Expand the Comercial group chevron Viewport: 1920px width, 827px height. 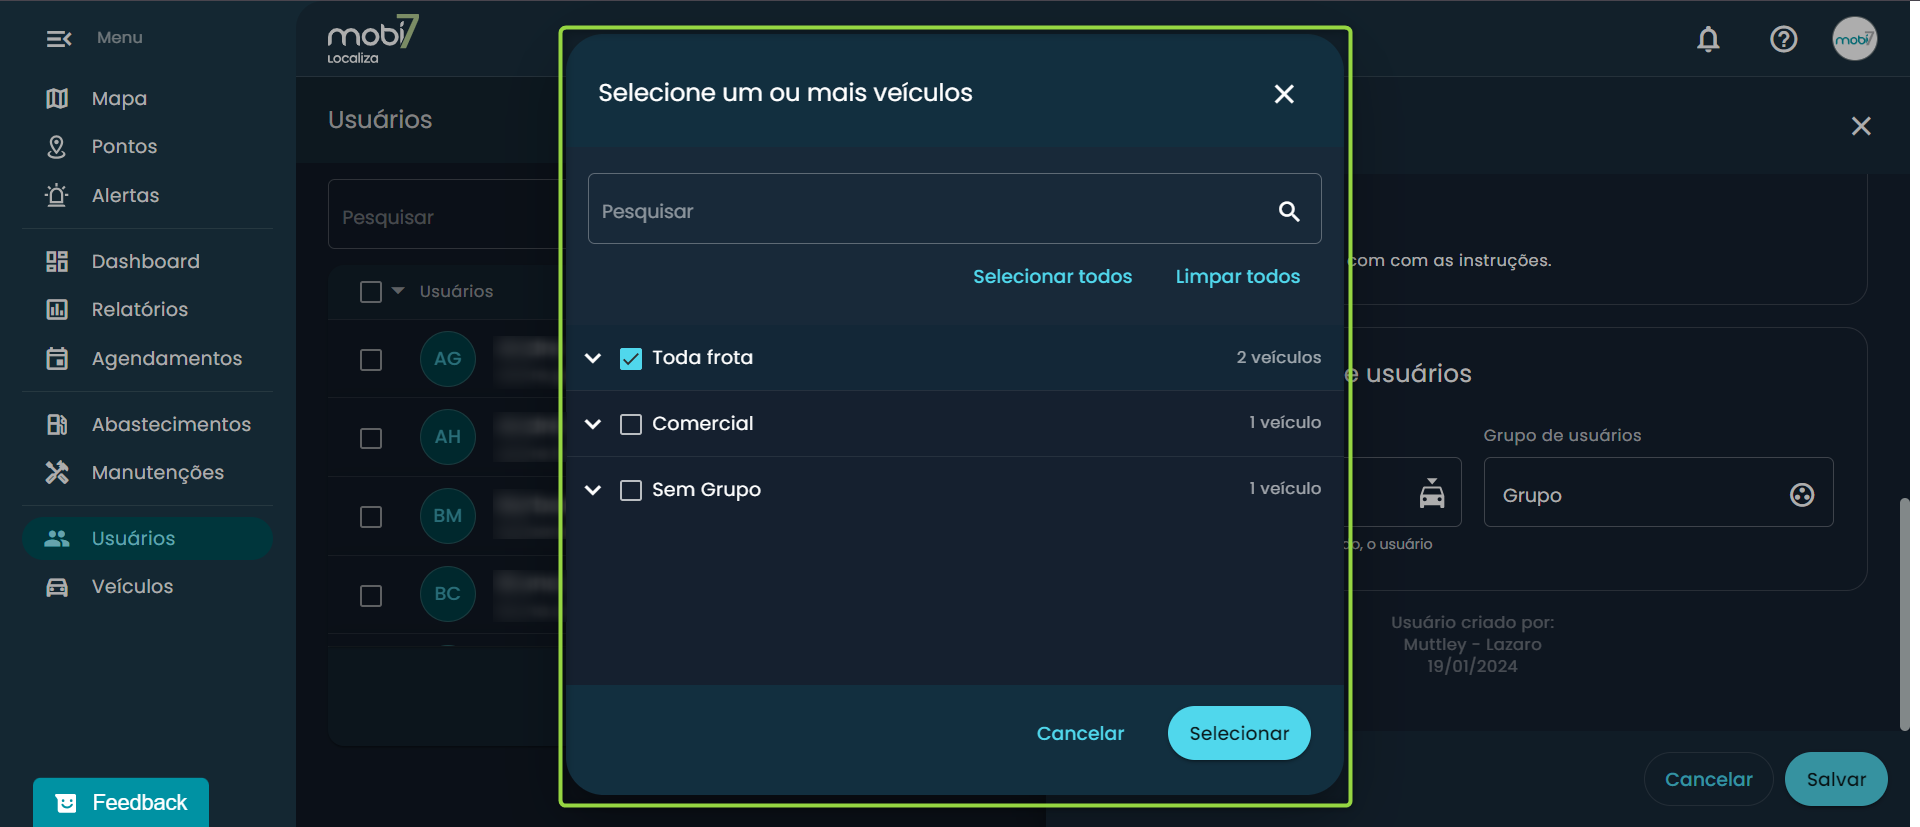(x=593, y=424)
